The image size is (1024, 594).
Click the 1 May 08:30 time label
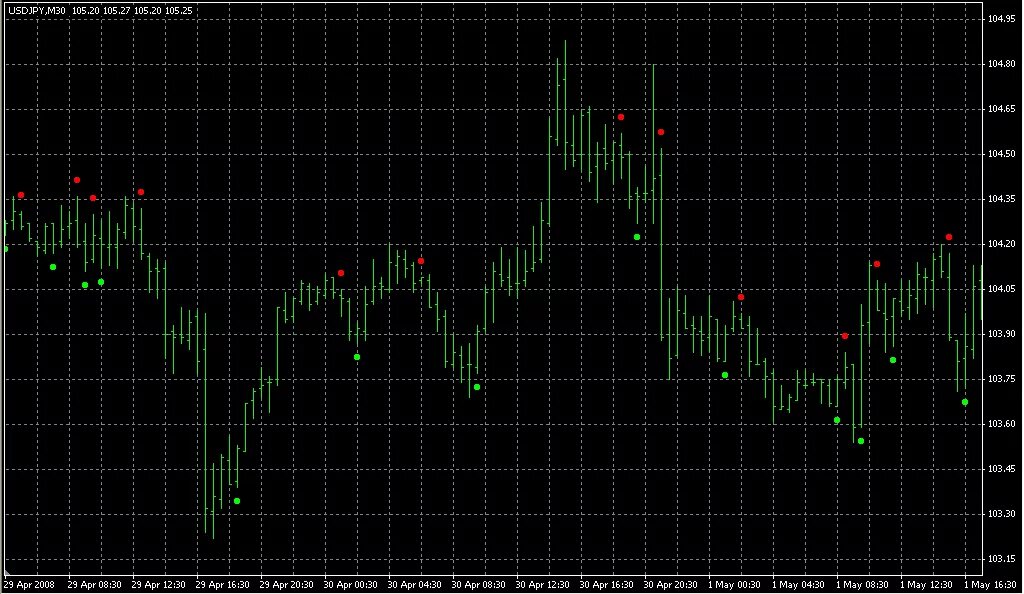point(862,585)
